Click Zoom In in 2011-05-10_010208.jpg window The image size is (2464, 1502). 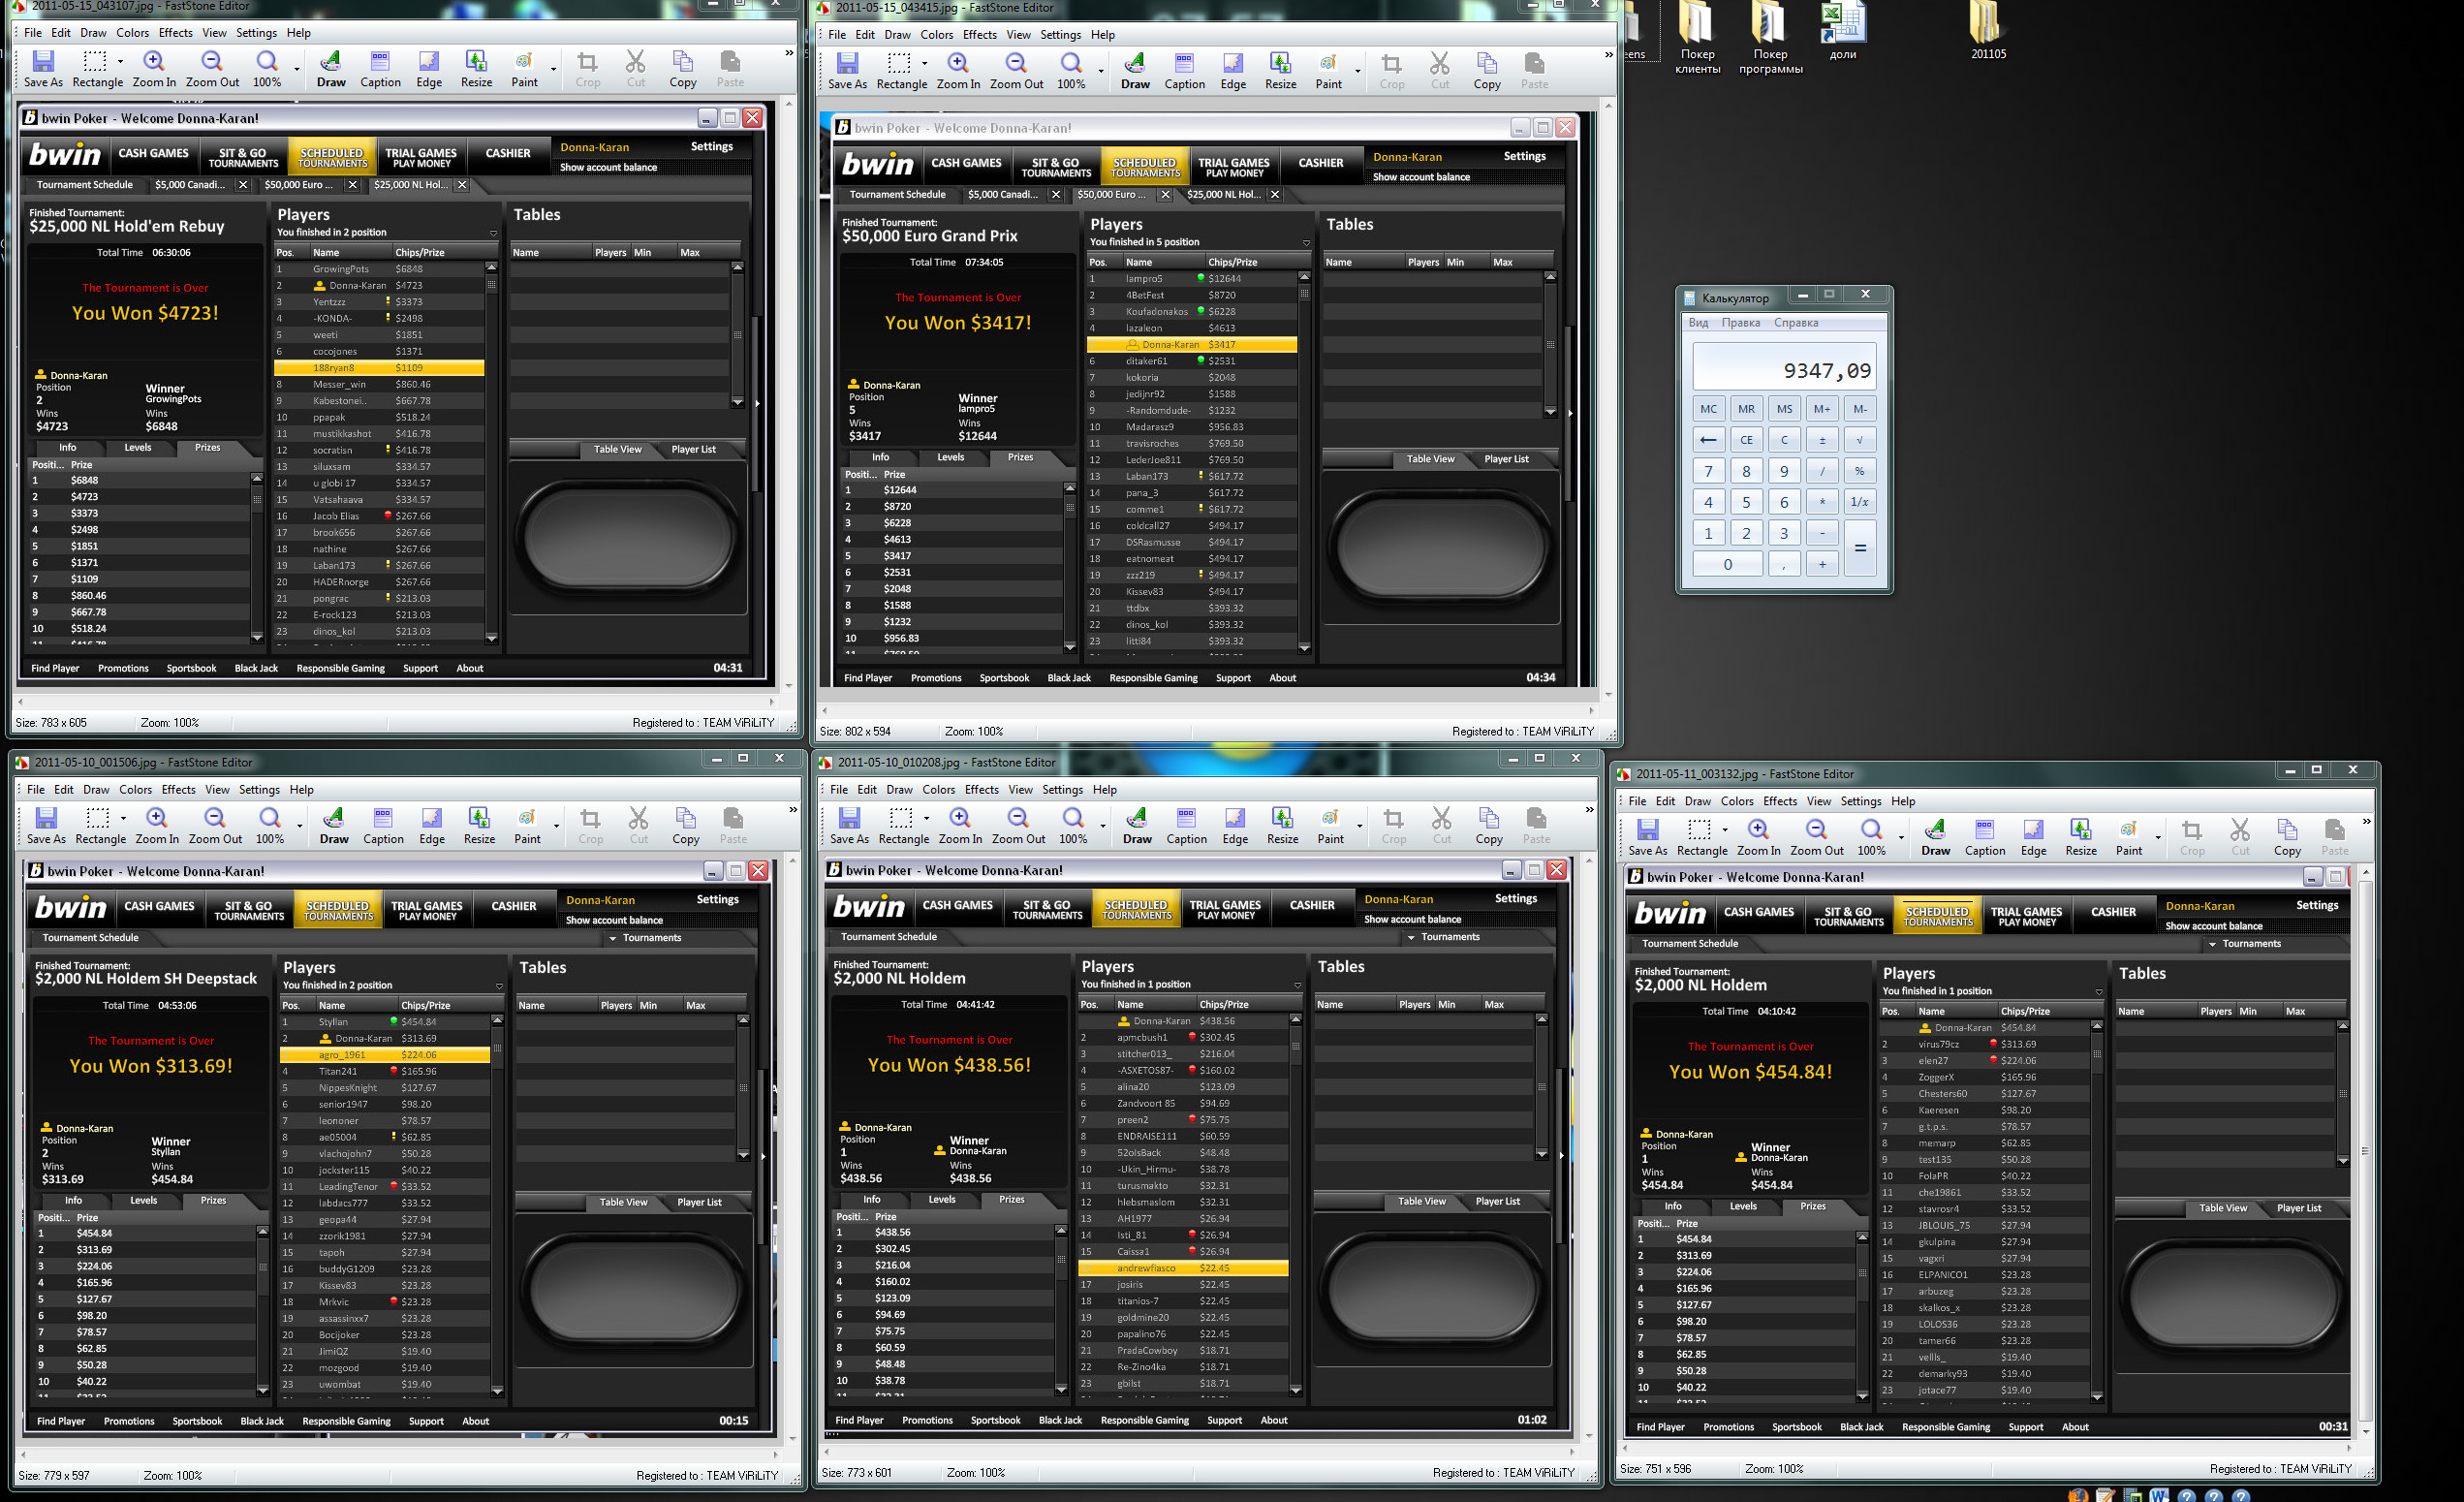tap(960, 826)
